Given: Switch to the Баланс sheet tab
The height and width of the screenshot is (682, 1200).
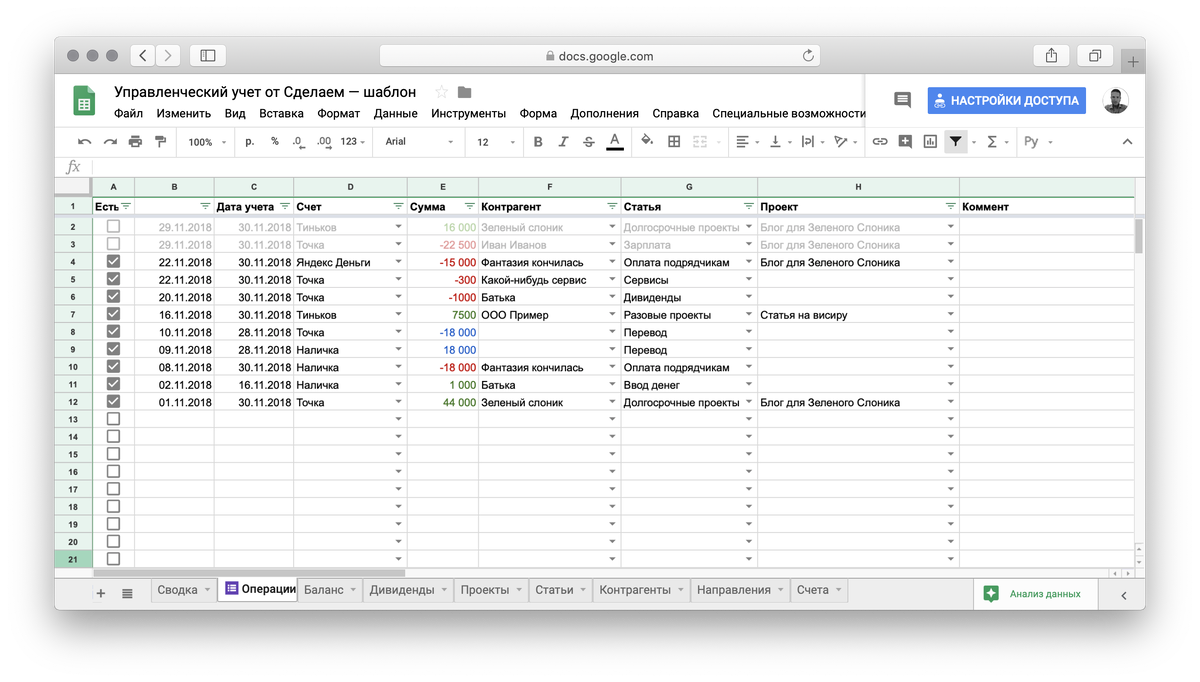Looking at the screenshot, I should pyautogui.click(x=330, y=590).
